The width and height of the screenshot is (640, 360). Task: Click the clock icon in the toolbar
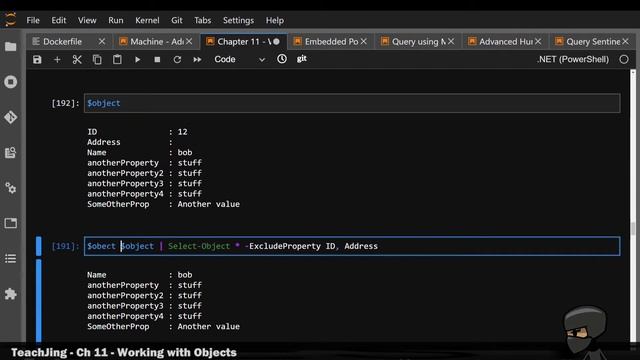pyautogui.click(x=282, y=59)
